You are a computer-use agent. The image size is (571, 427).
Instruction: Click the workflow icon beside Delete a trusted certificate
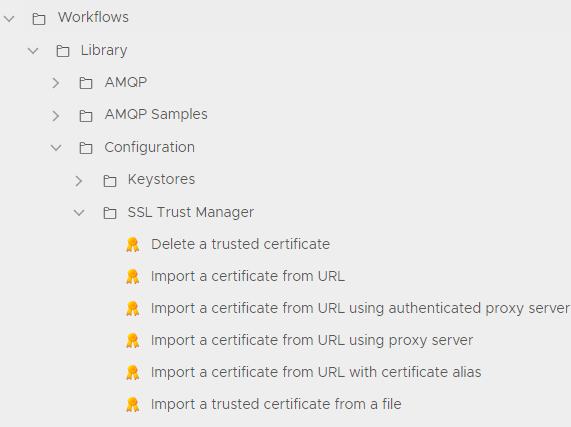pos(132,245)
